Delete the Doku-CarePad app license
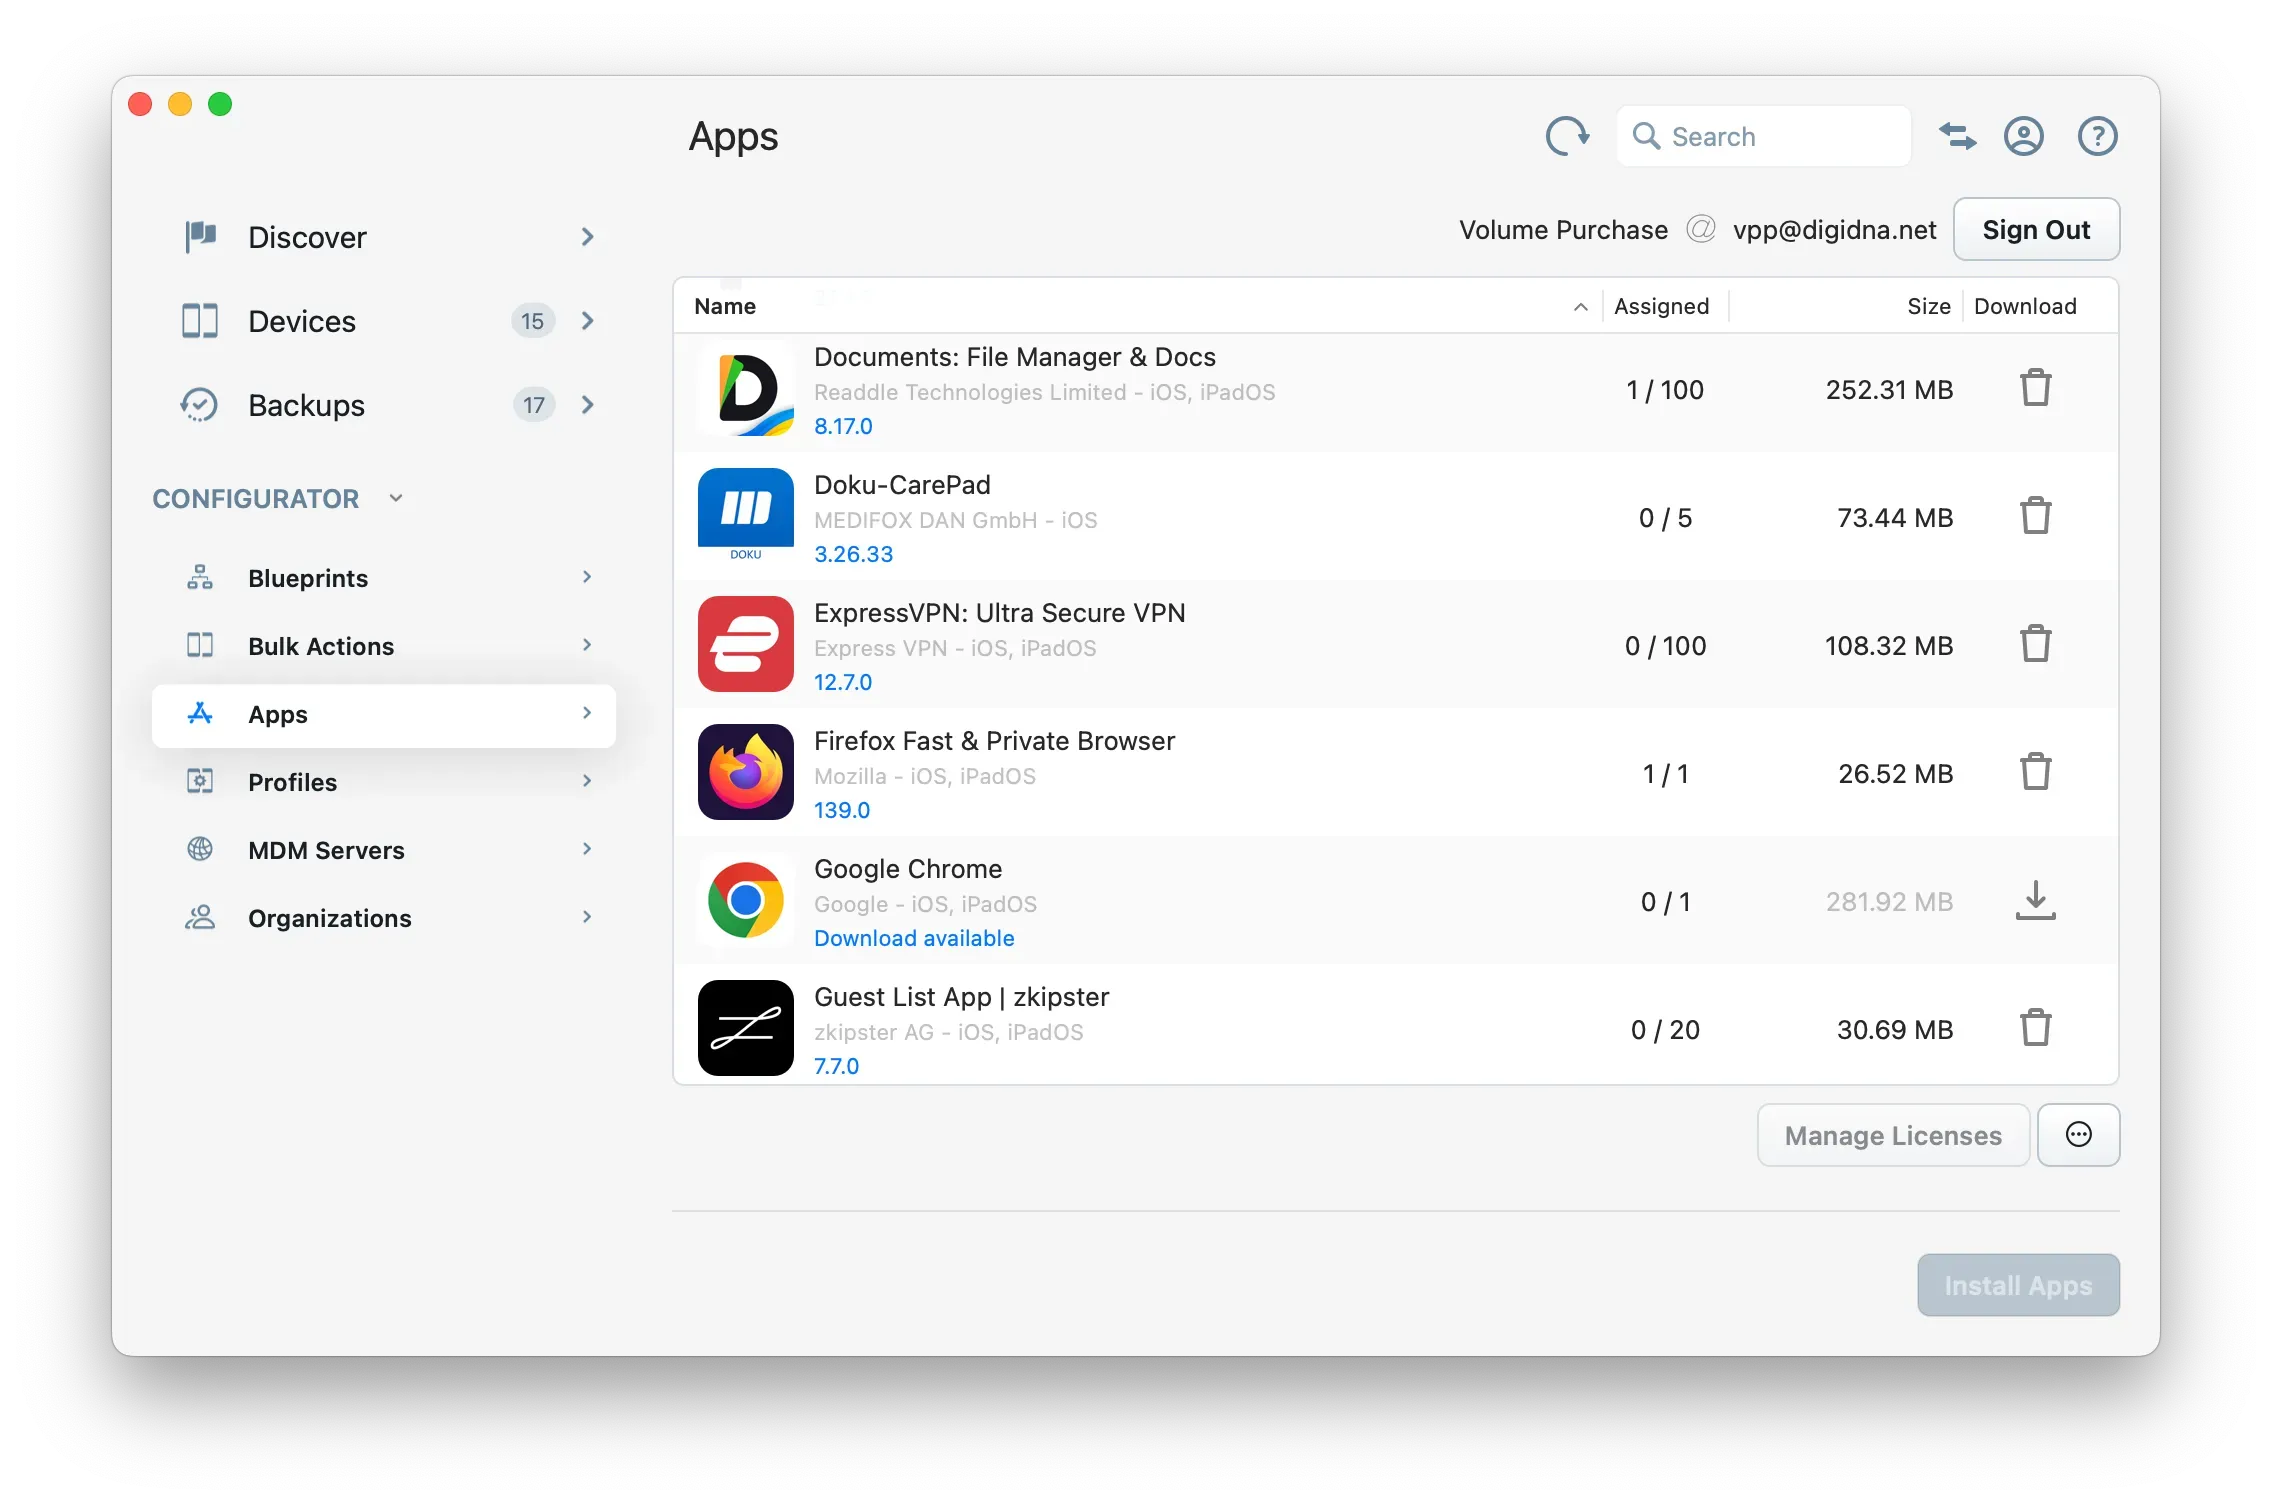Screen dimensions: 2272x1504 [2036, 516]
